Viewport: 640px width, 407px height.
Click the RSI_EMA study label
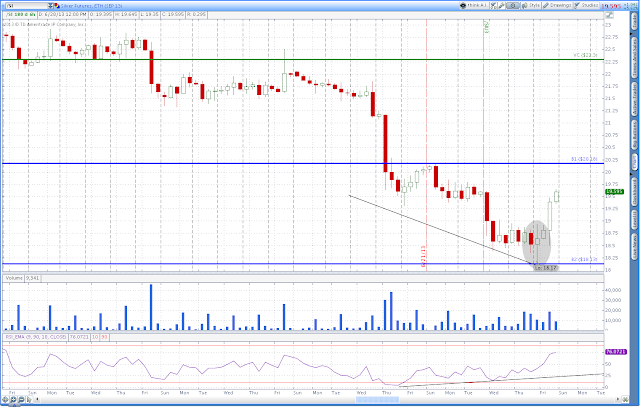coord(36,337)
